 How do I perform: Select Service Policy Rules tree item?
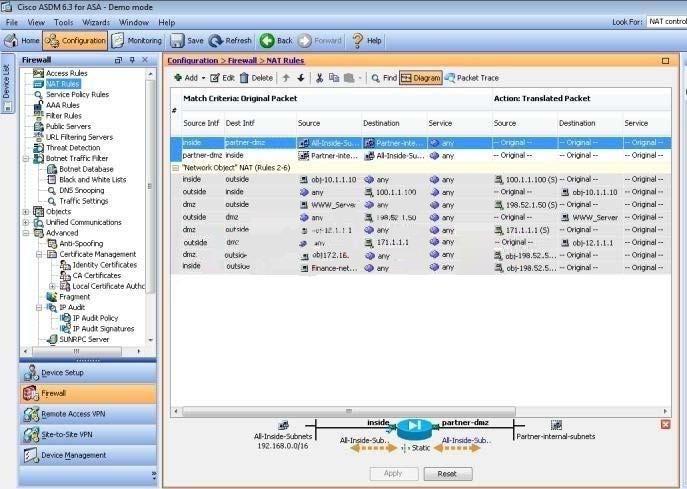(77, 95)
